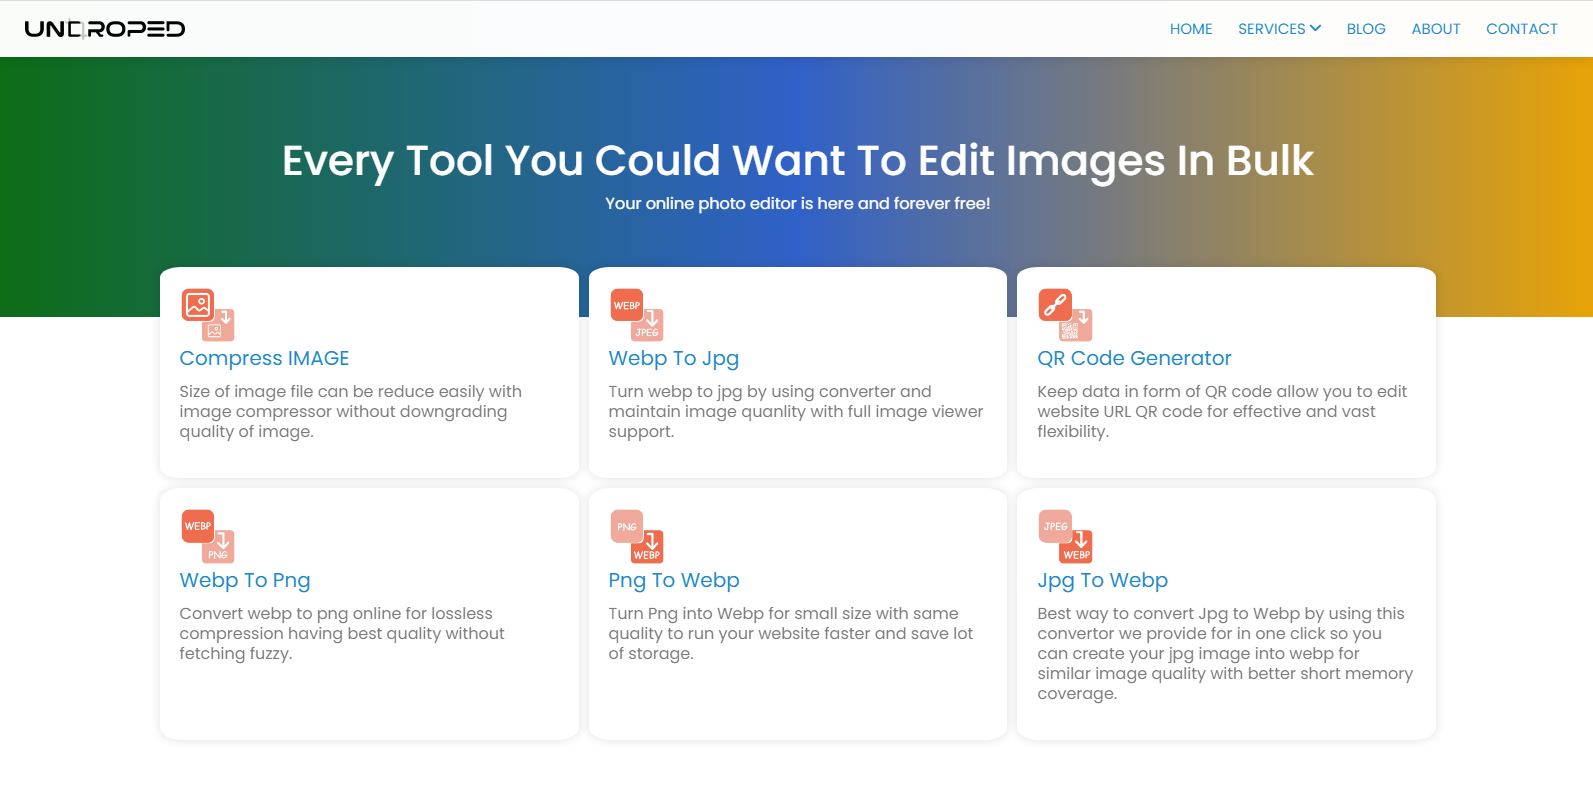1593x790 pixels.
Task: Open the CONTACT page
Action: 1522,29
